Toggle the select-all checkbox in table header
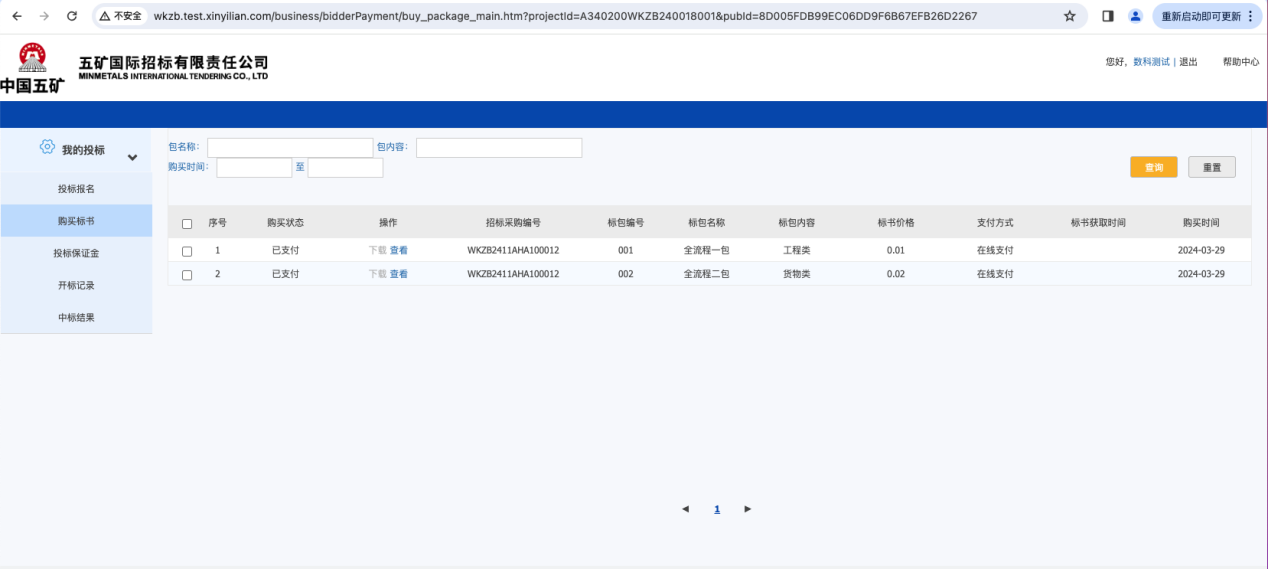The image size is (1268, 569). pyautogui.click(x=187, y=224)
